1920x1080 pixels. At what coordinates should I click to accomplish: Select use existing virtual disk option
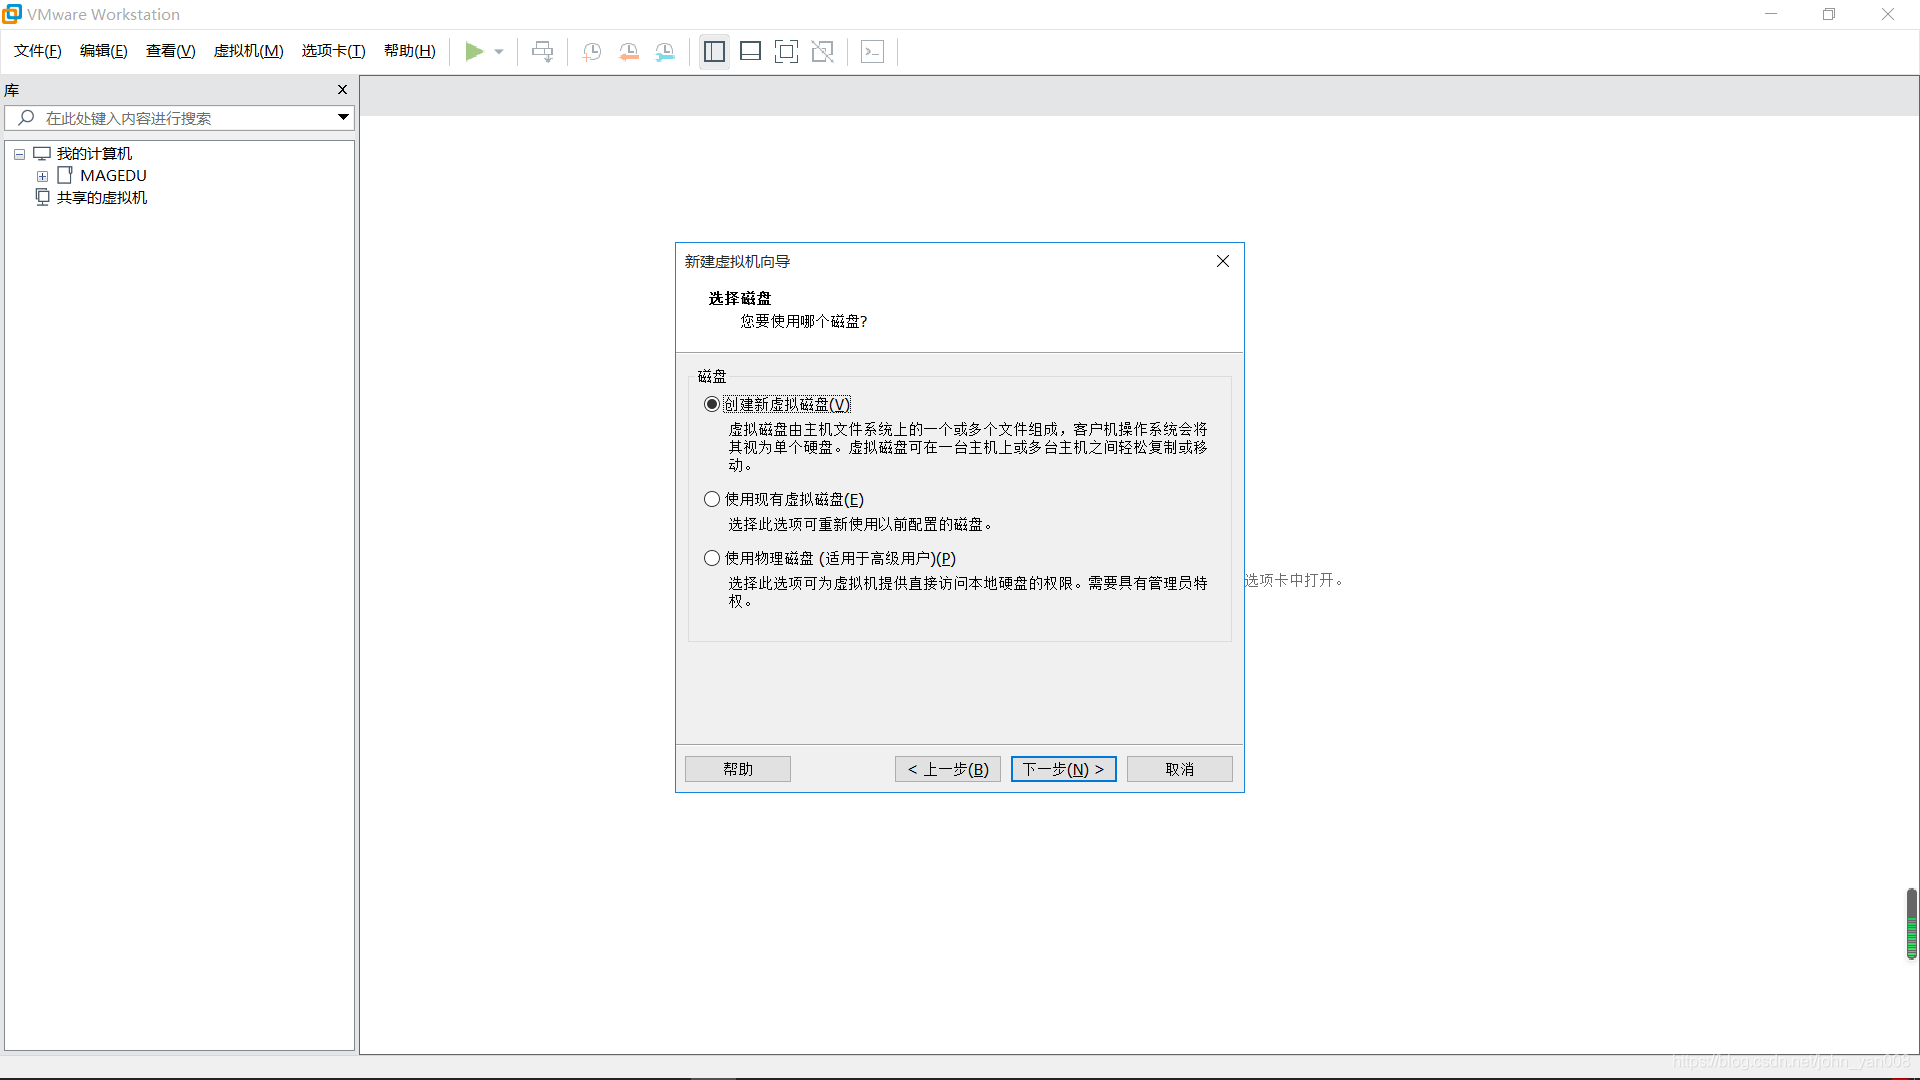[712, 499]
